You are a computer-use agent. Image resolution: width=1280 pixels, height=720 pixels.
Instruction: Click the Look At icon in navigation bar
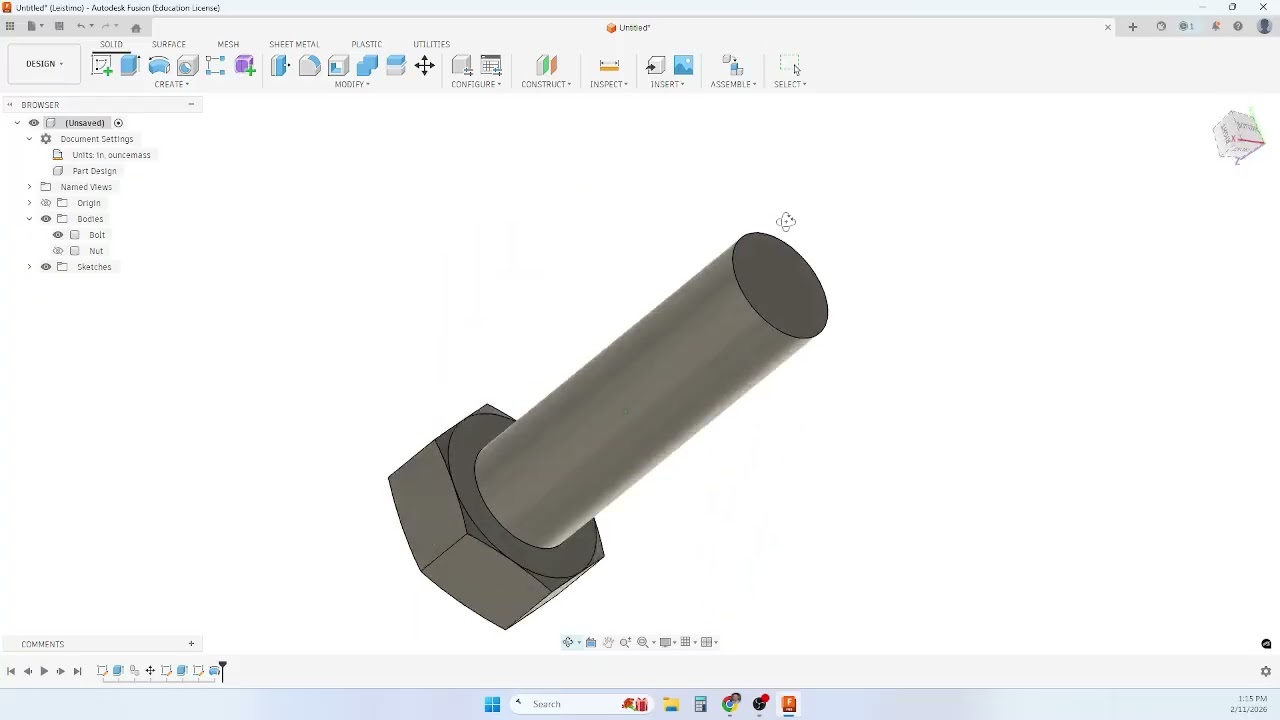point(591,642)
